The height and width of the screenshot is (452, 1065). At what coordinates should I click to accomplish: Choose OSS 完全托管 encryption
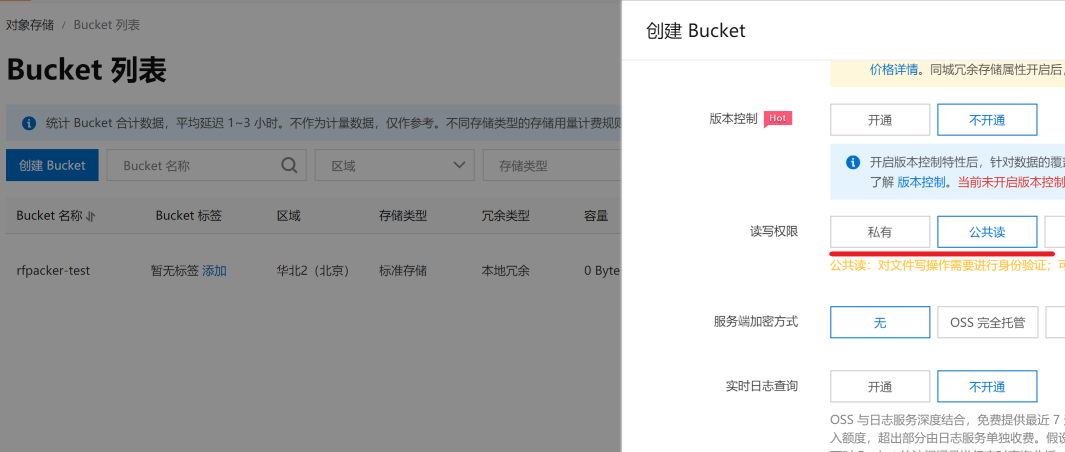(x=987, y=322)
